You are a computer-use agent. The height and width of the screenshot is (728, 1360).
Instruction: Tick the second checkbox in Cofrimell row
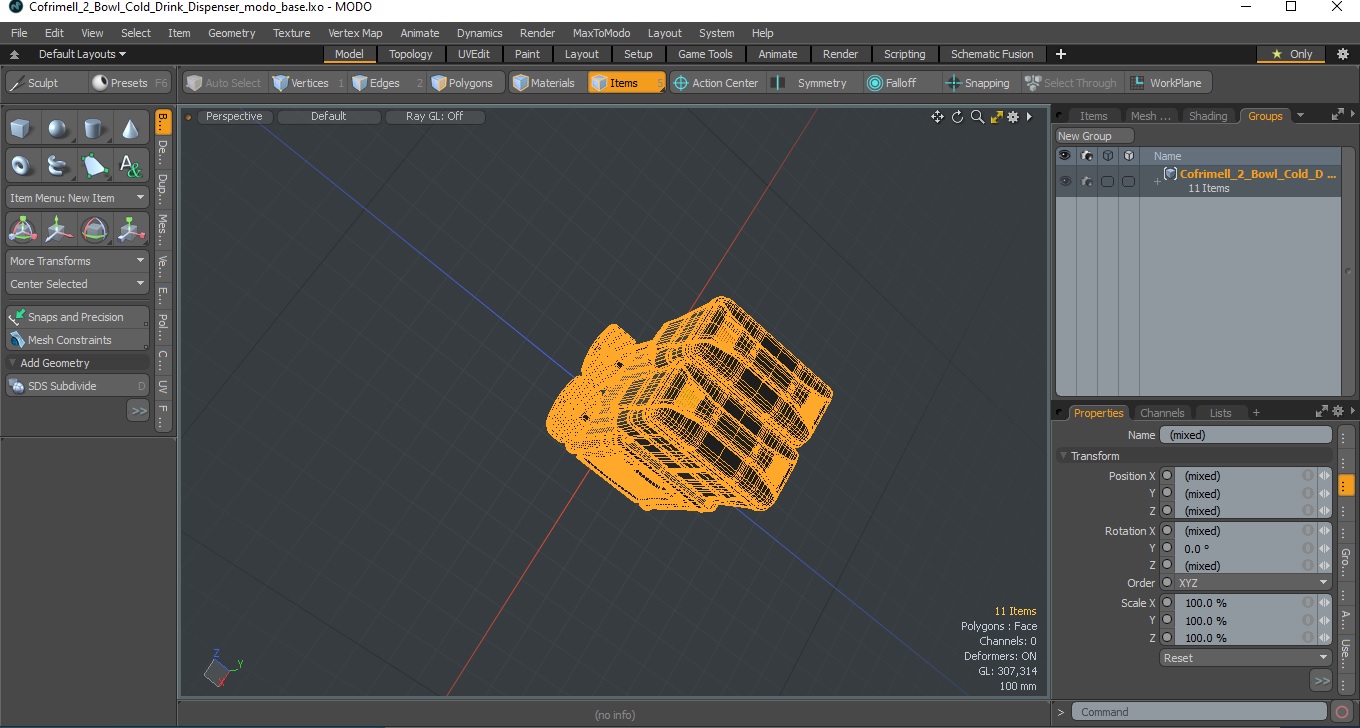pos(1128,181)
